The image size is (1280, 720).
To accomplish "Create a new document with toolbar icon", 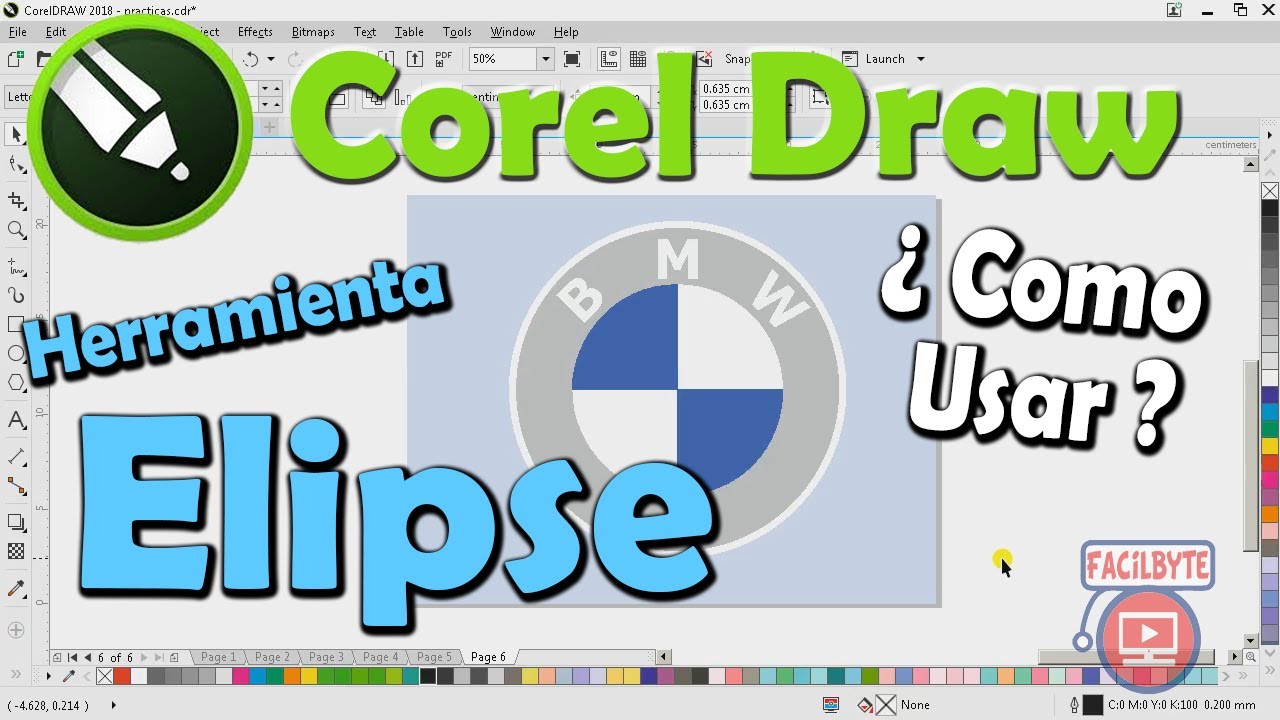I will [x=15, y=59].
